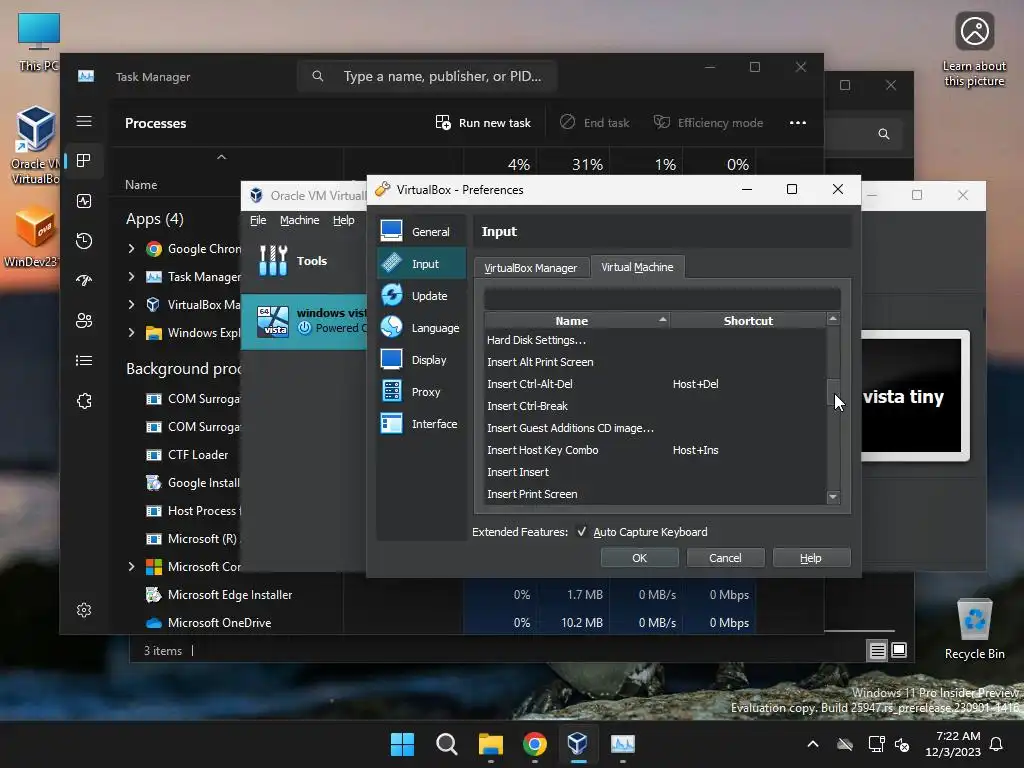Click Task Manager icon on the taskbar
Screen dimensions: 1024x768
pos(622,744)
